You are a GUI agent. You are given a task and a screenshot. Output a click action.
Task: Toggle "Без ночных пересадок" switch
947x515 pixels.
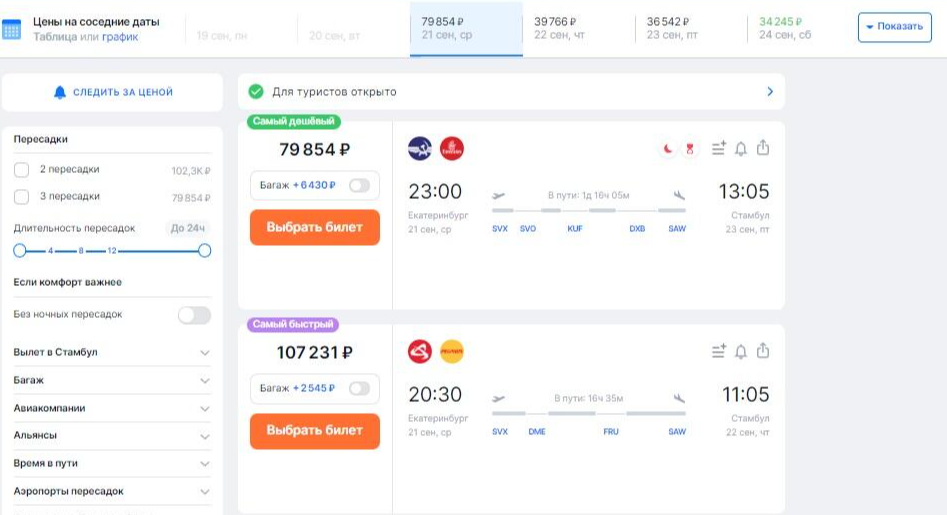pyautogui.click(x=194, y=315)
